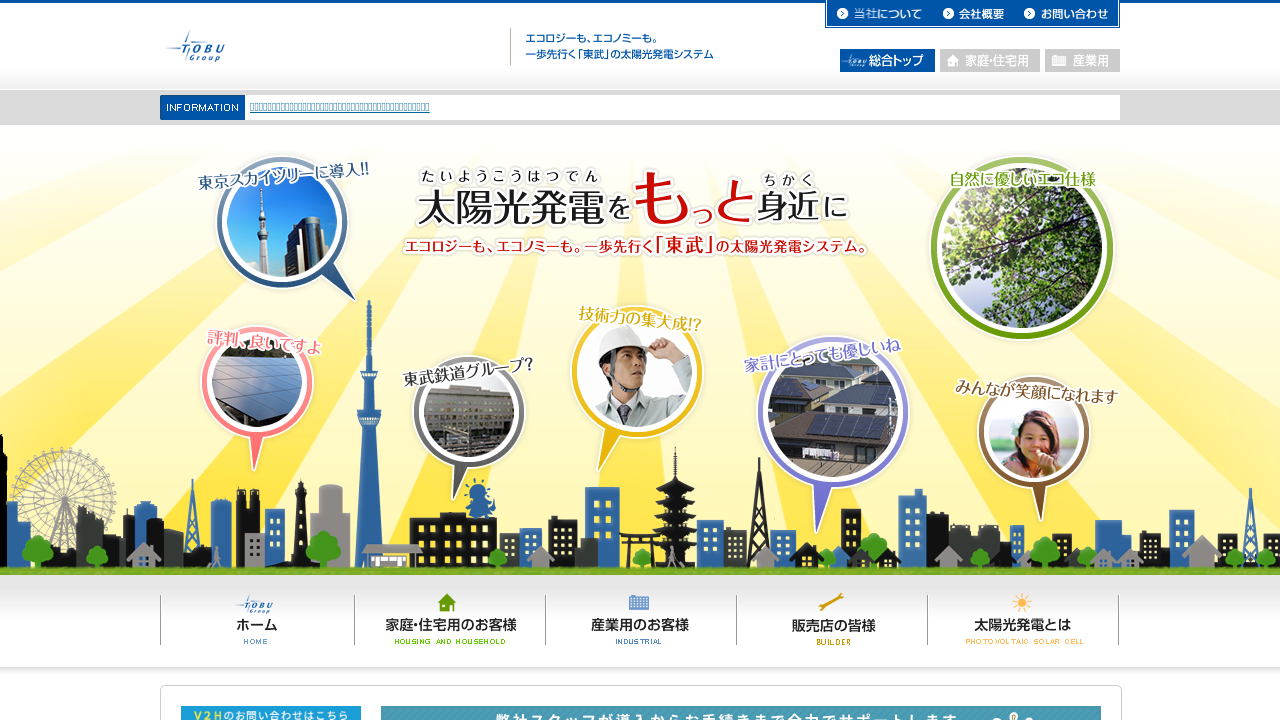Viewport: 1280px width, 720px height.
Task: Click the information news ticker link
Action: [x=339, y=107]
